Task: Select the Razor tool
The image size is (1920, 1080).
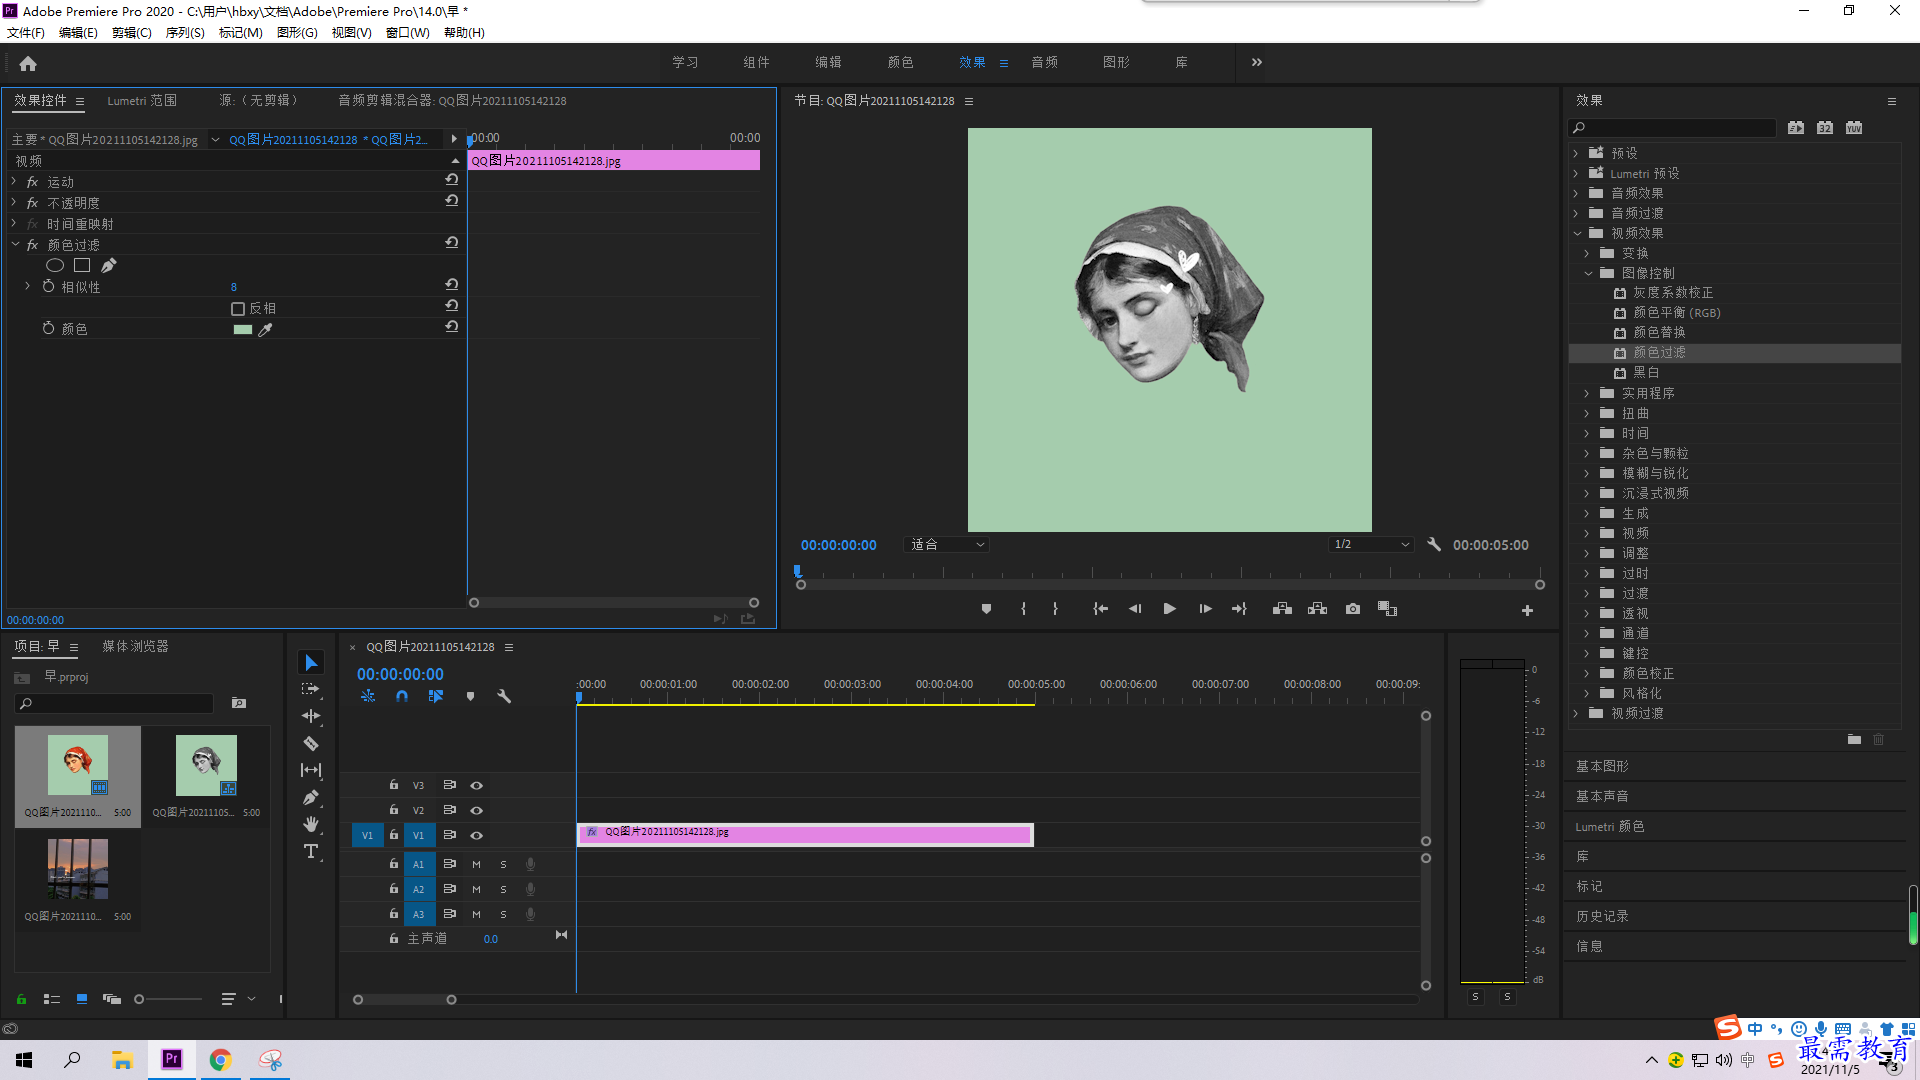Action: click(311, 743)
